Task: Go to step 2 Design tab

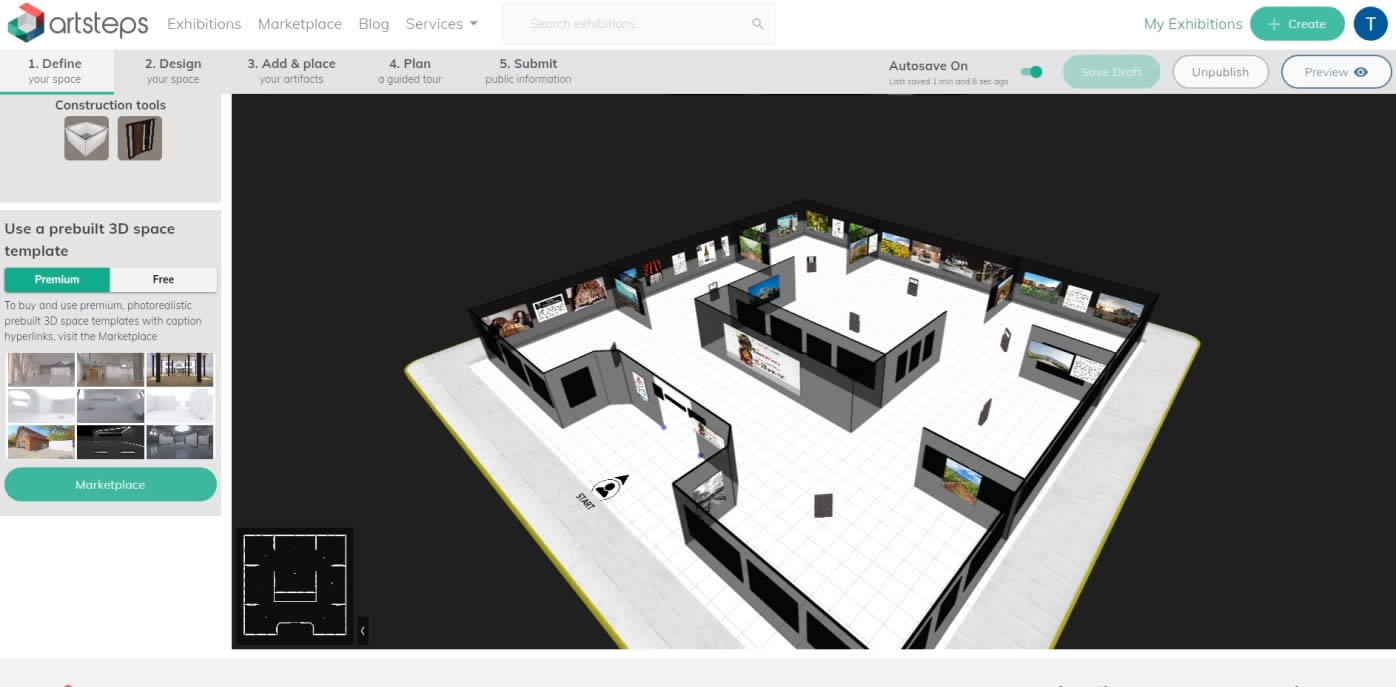Action: click(173, 71)
